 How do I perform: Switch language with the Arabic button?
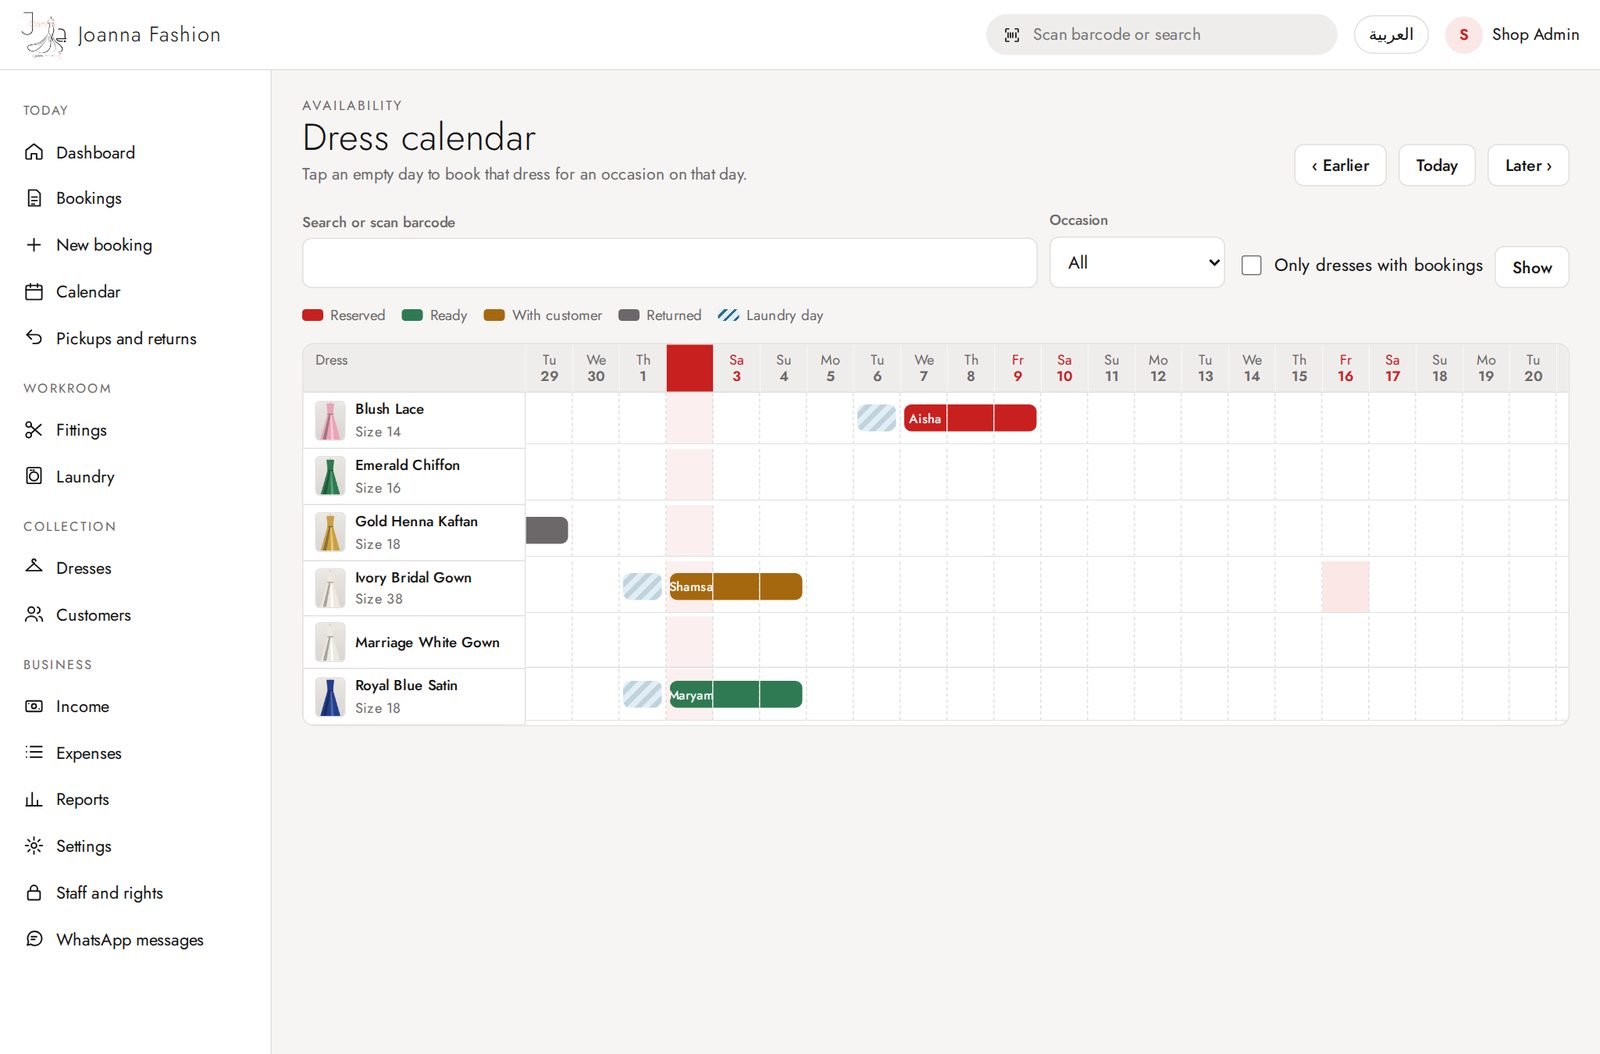[1391, 35]
